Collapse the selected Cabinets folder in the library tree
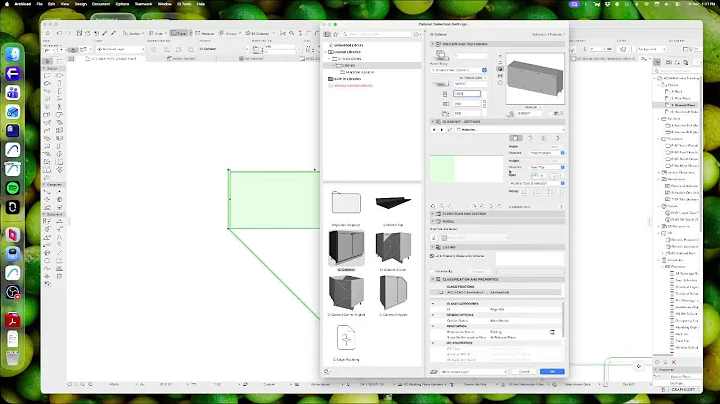The height and width of the screenshot is (404, 720). (x=333, y=66)
